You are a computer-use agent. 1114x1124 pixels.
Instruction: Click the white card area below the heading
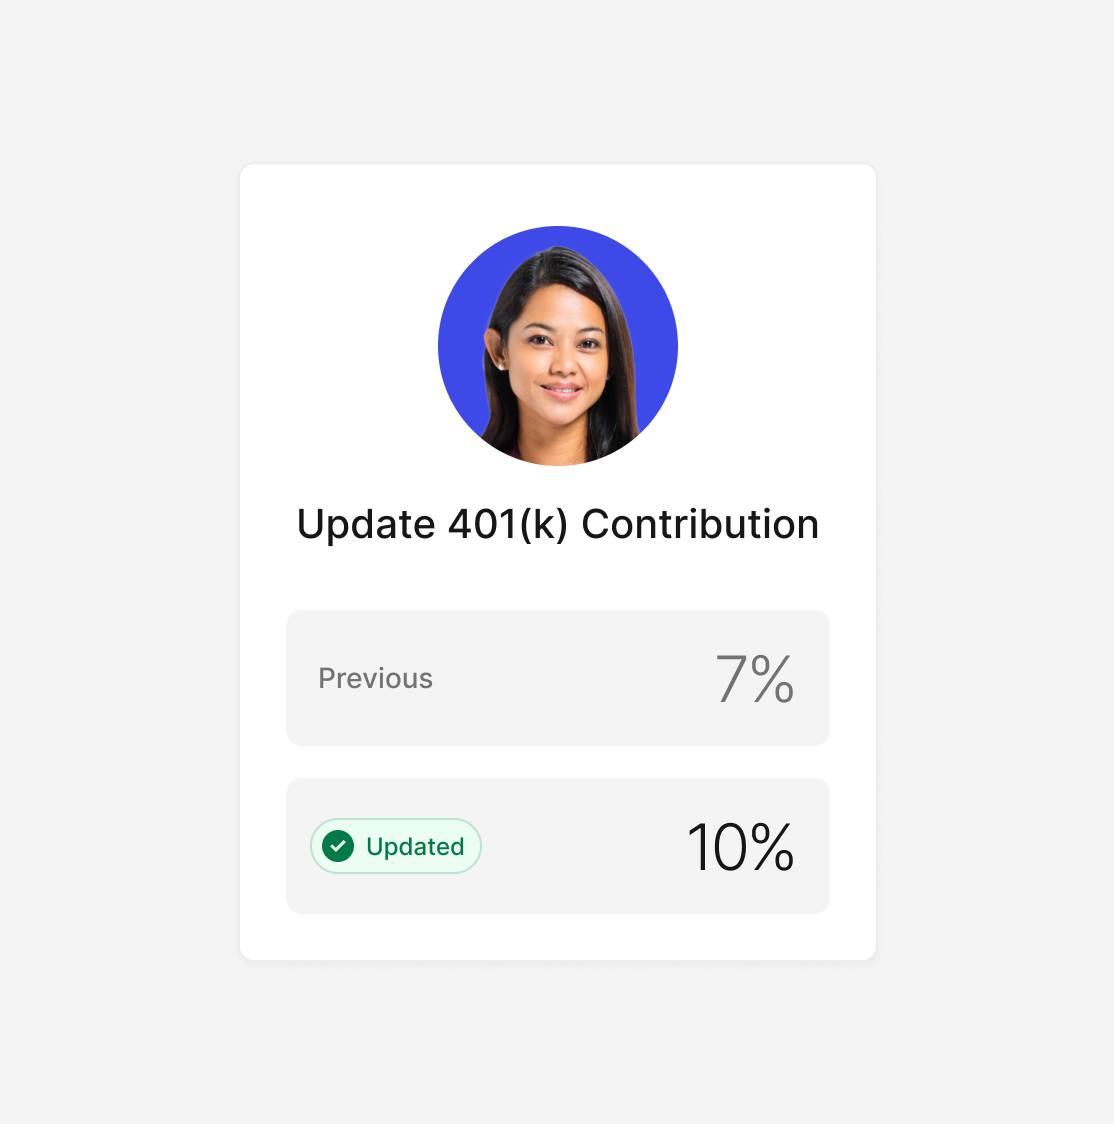click(558, 579)
